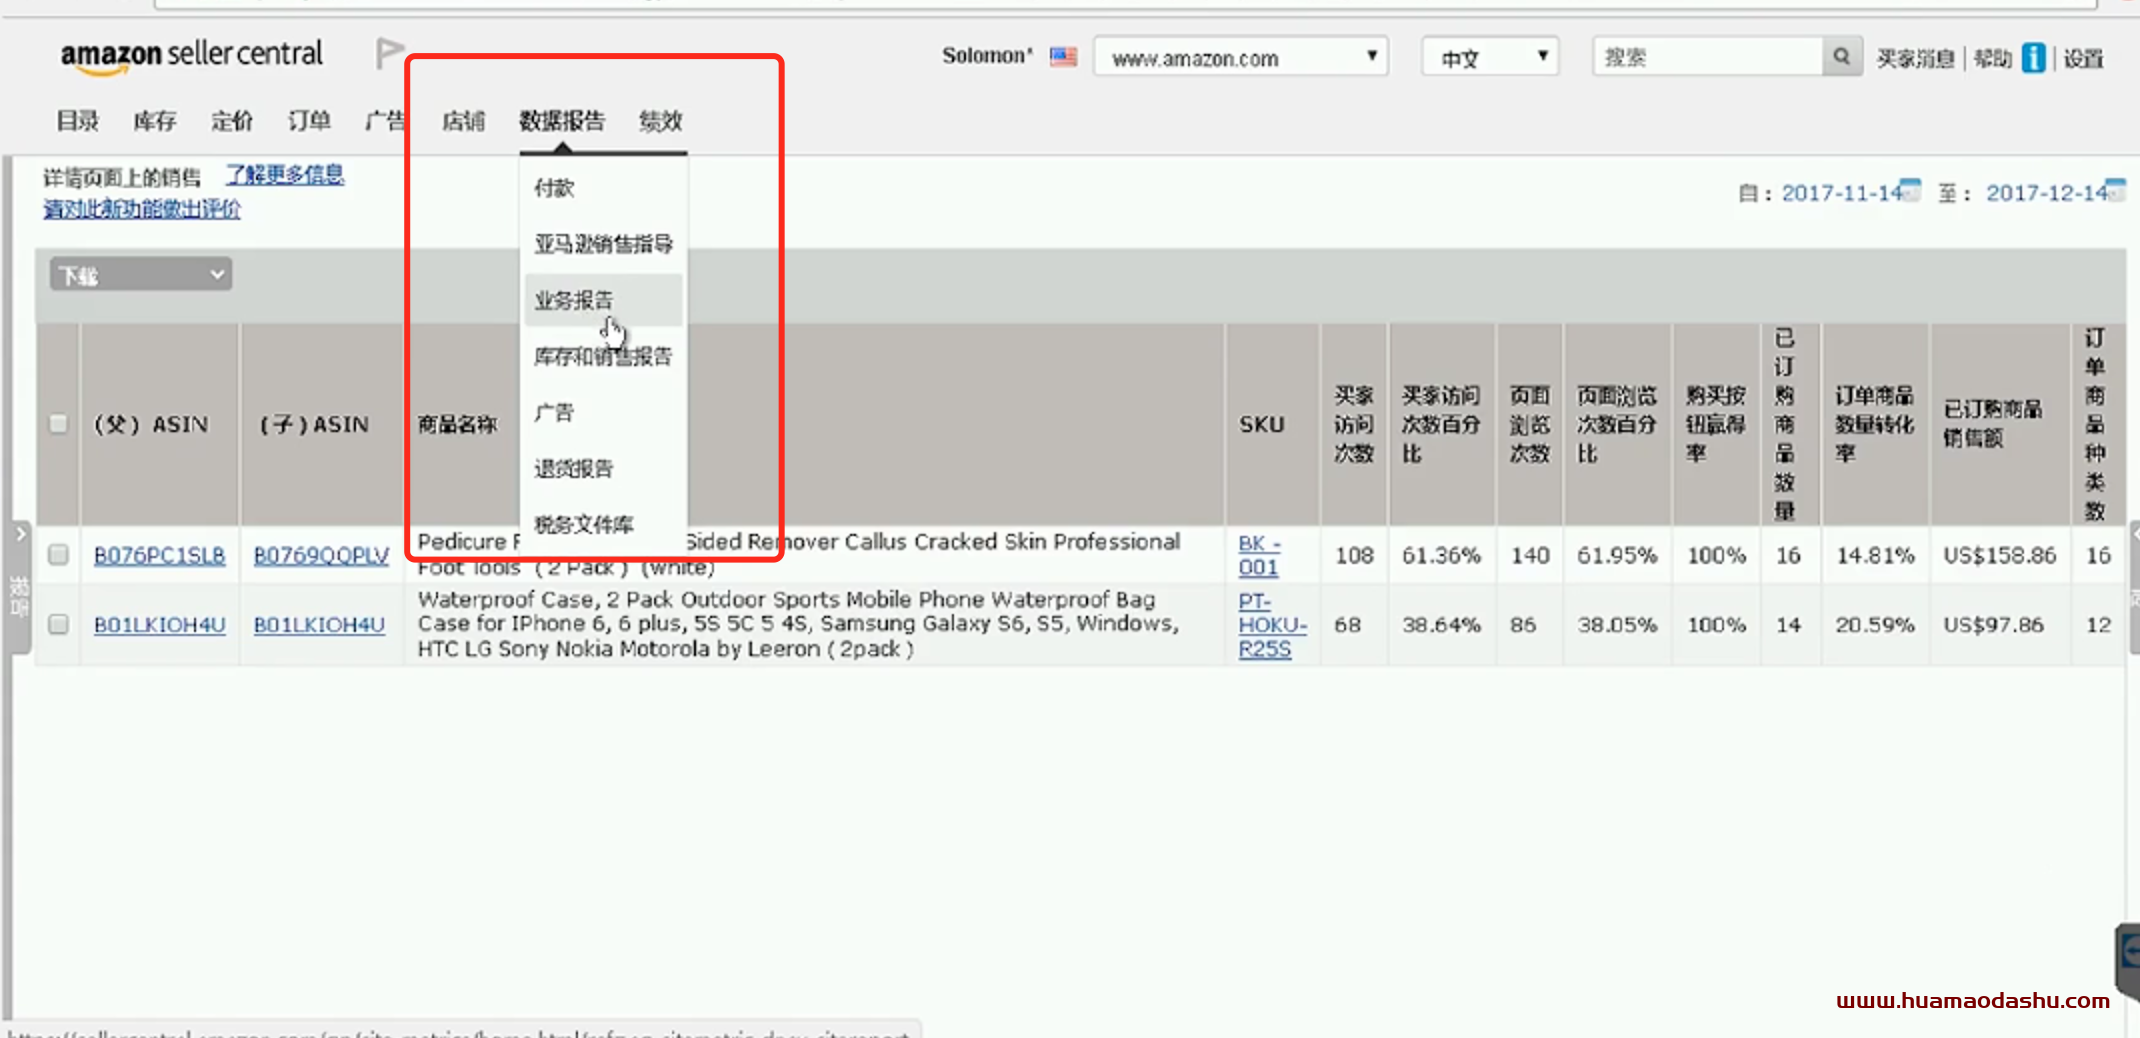
Task: Open the 广告 top navigation menu
Action: [x=384, y=121]
